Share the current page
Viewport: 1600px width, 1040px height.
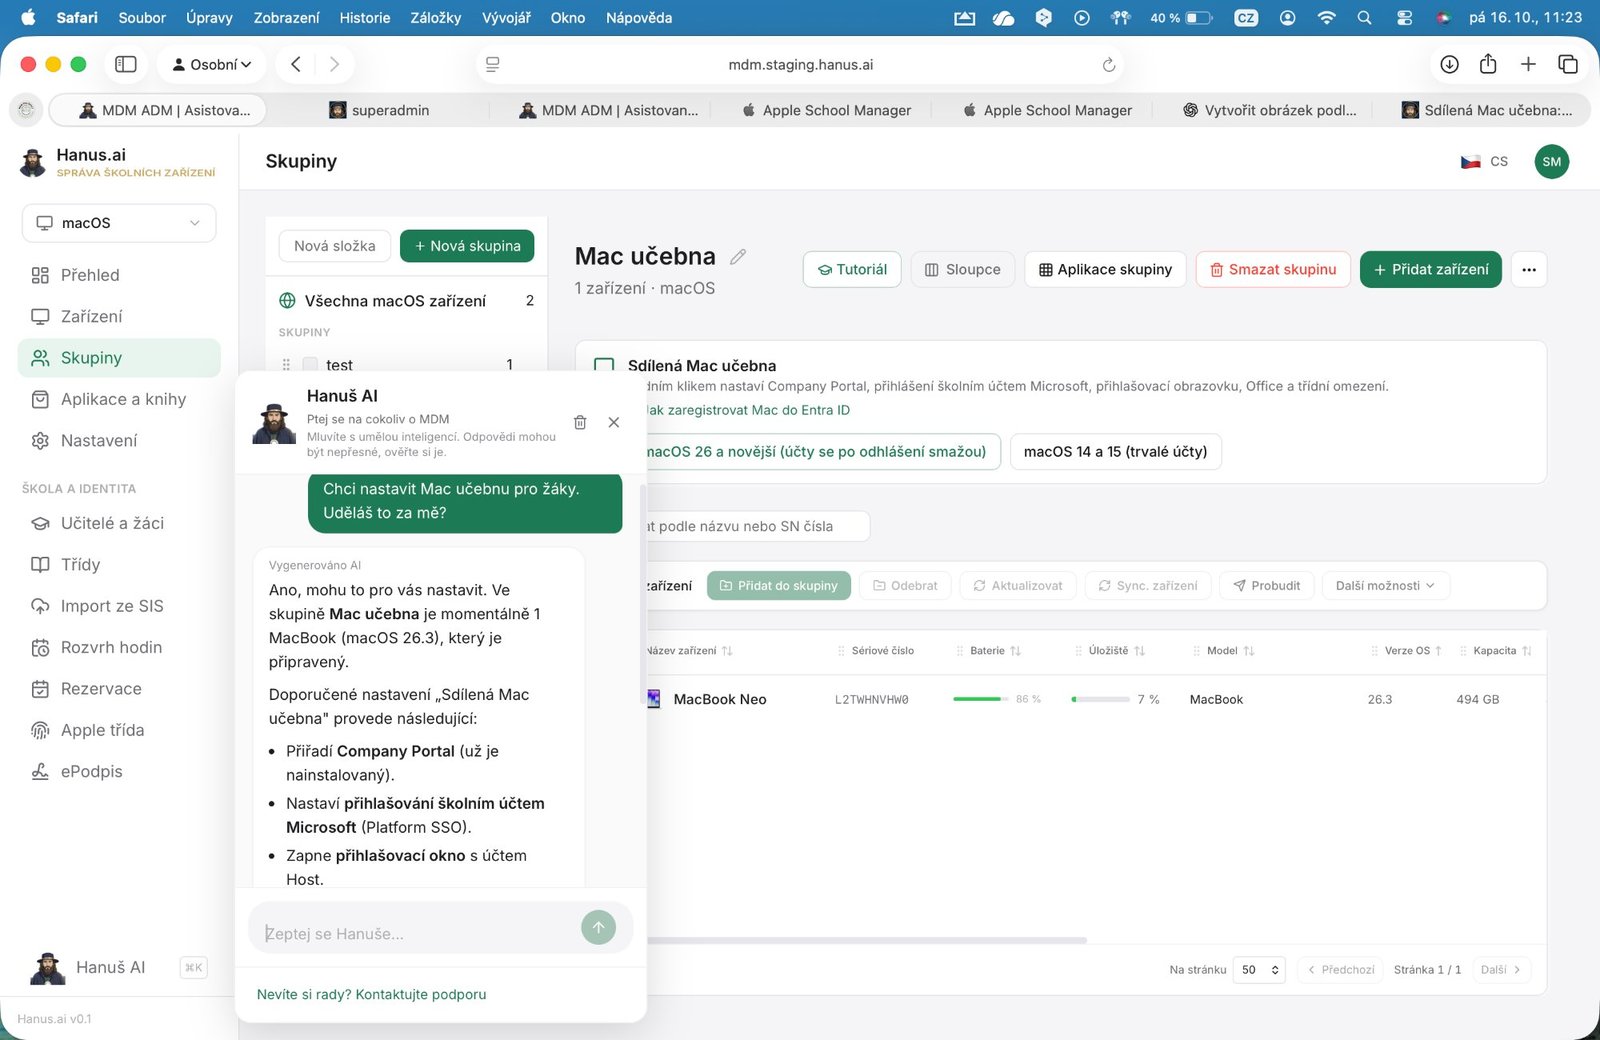(x=1488, y=64)
